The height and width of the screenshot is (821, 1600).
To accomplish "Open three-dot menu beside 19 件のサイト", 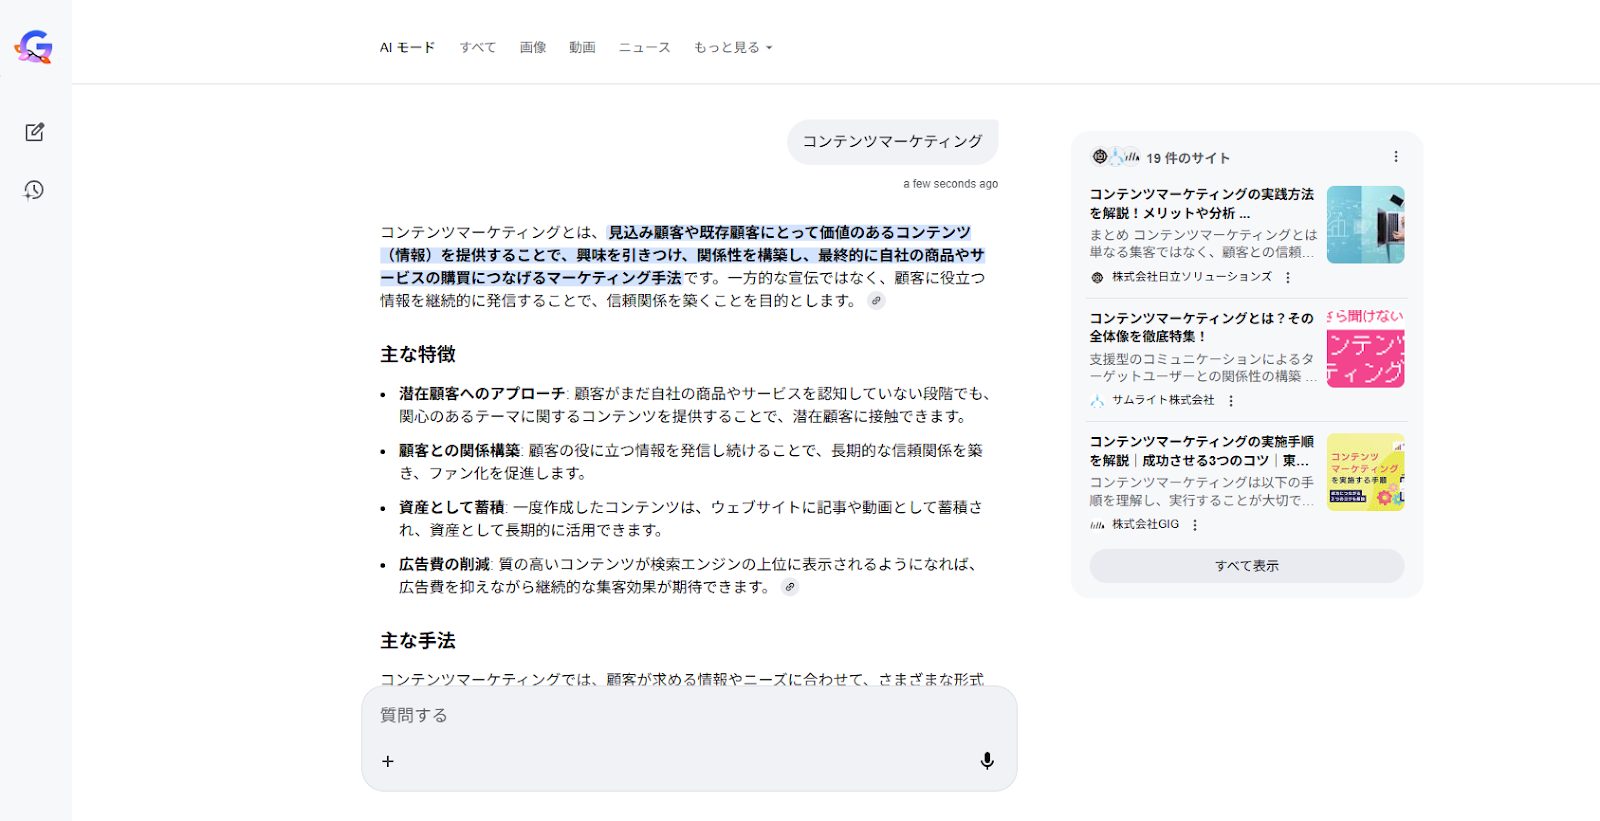I will point(1396,157).
